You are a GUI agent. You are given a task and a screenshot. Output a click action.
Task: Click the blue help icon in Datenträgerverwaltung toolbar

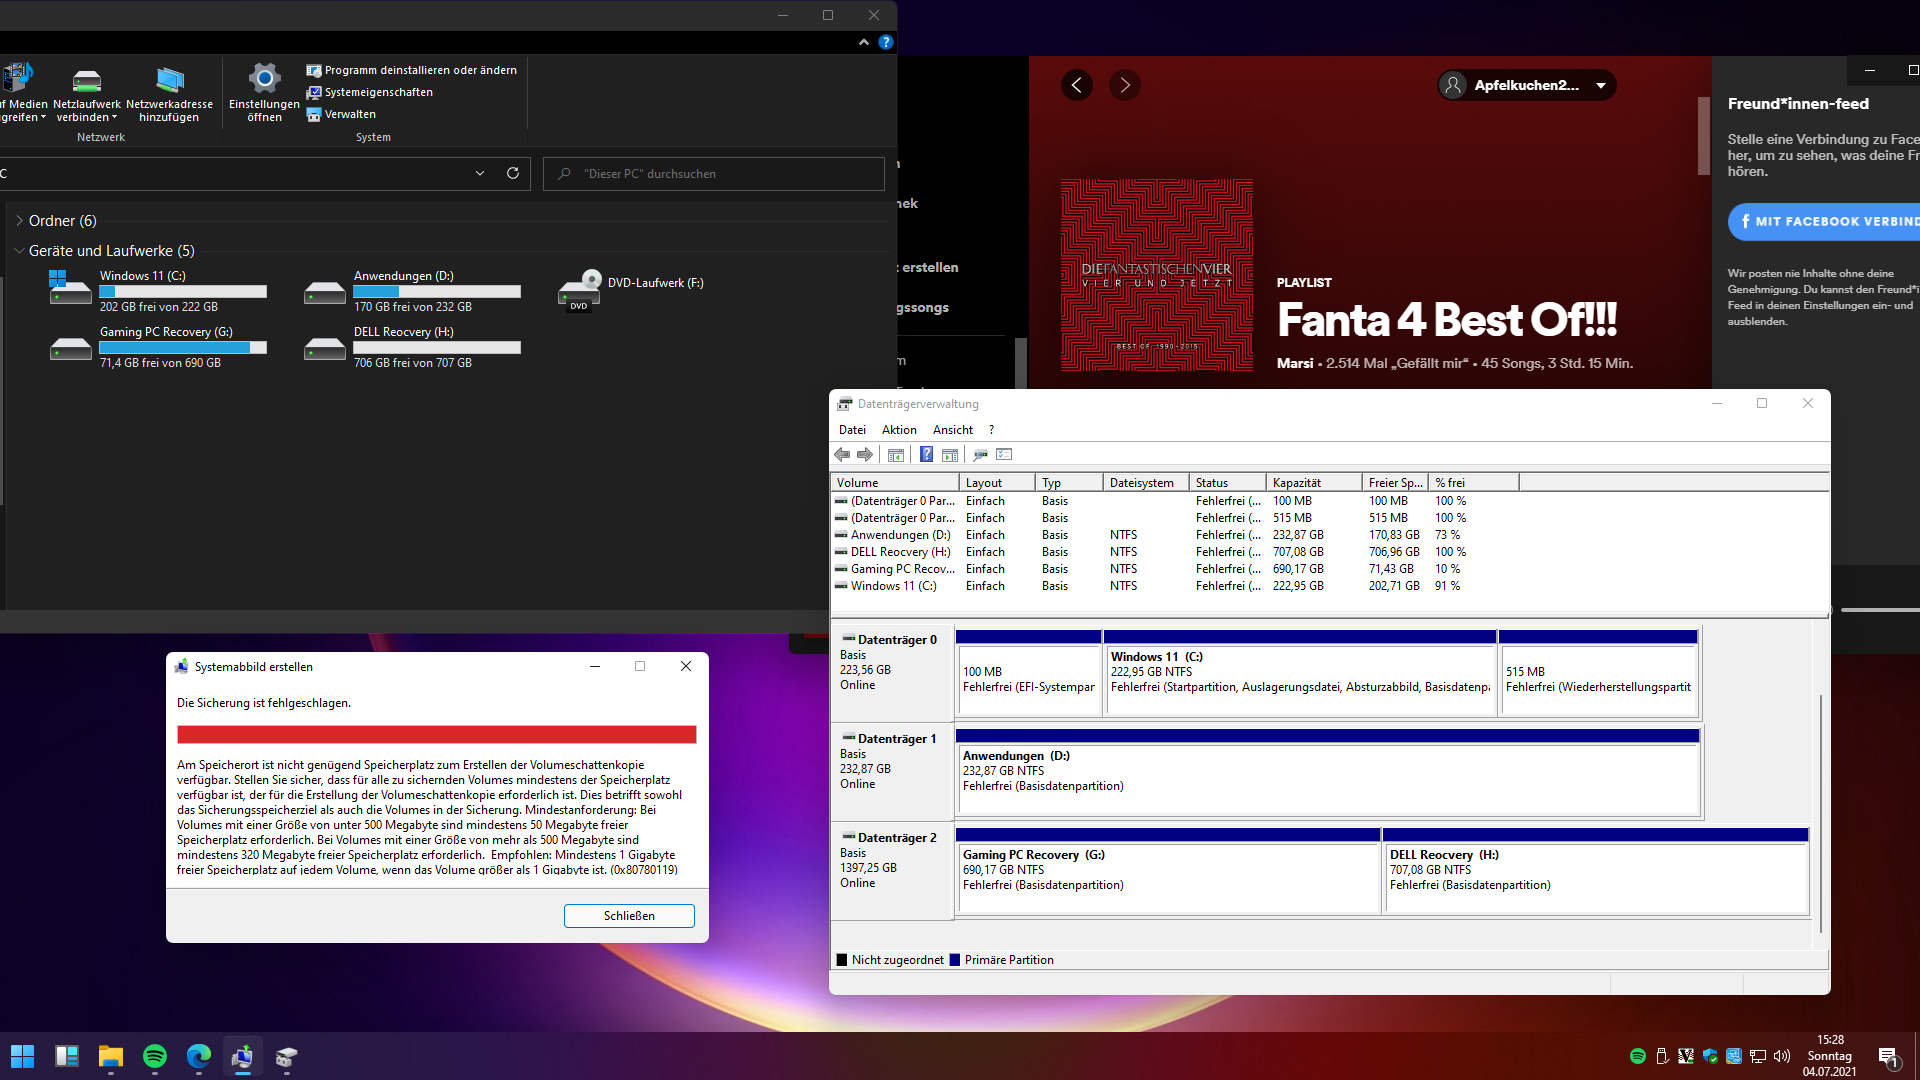(x=926, y=455)
